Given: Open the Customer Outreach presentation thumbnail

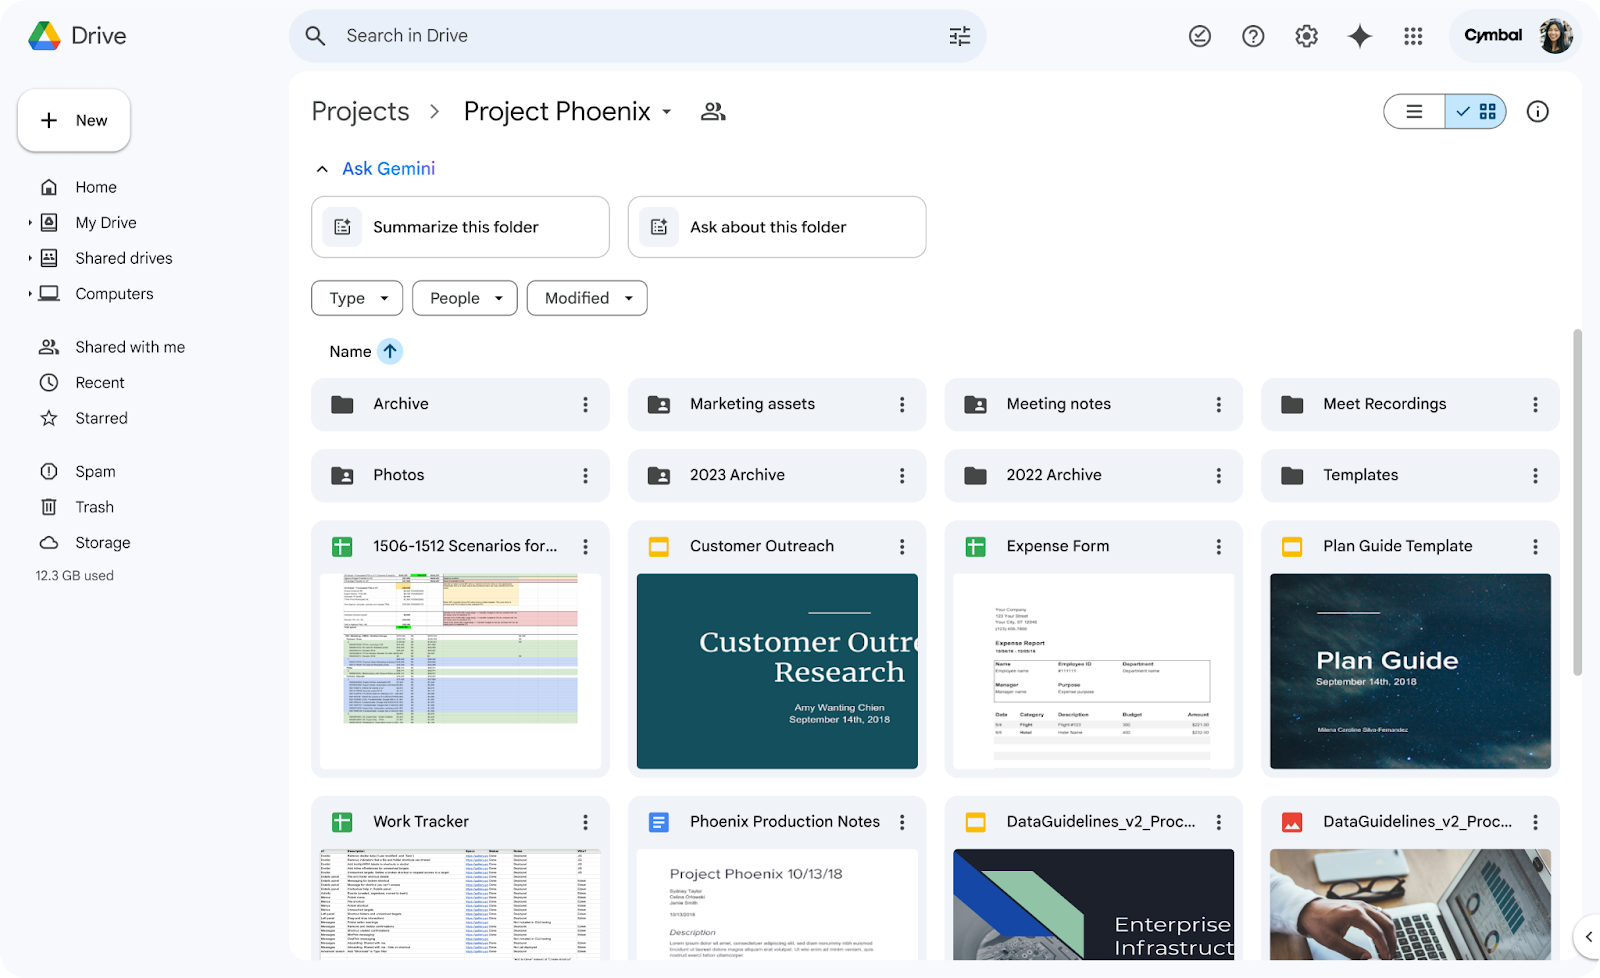Looking at the screenshot, I should (777, 670).
